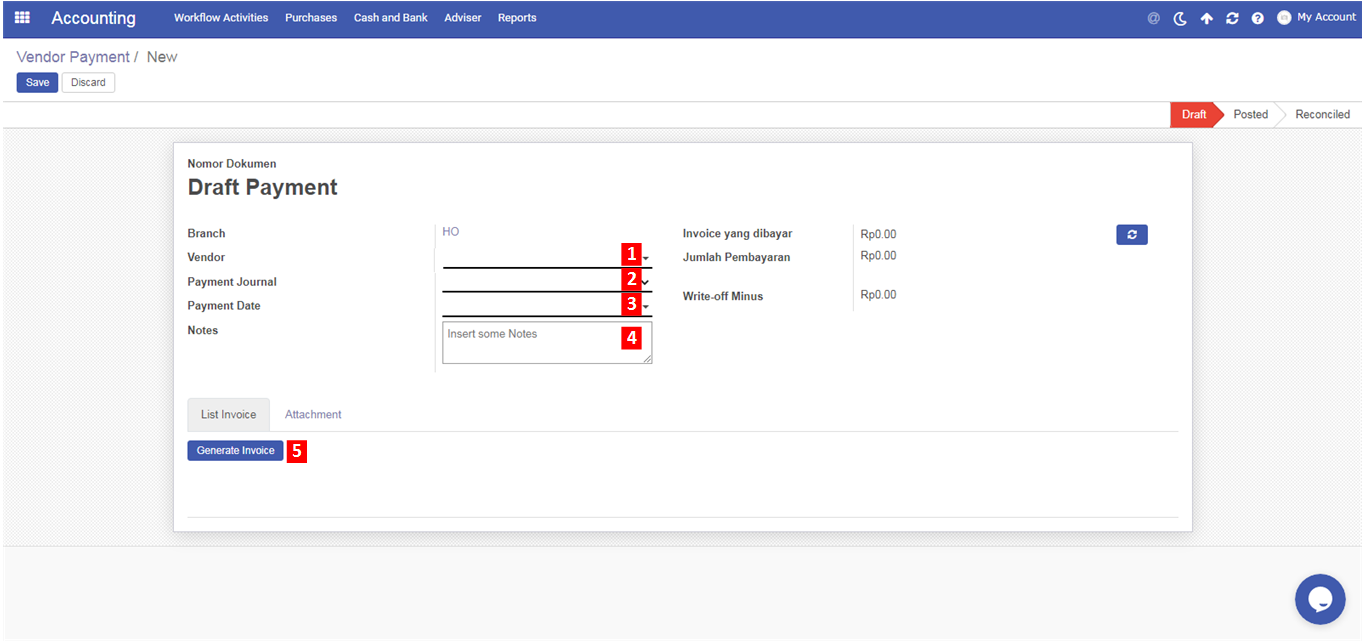Image resolution: width=1365 pixels, height=642 pixels.
Task: Toggle dark mode with the moon icon
Action: coord(1180,18)
